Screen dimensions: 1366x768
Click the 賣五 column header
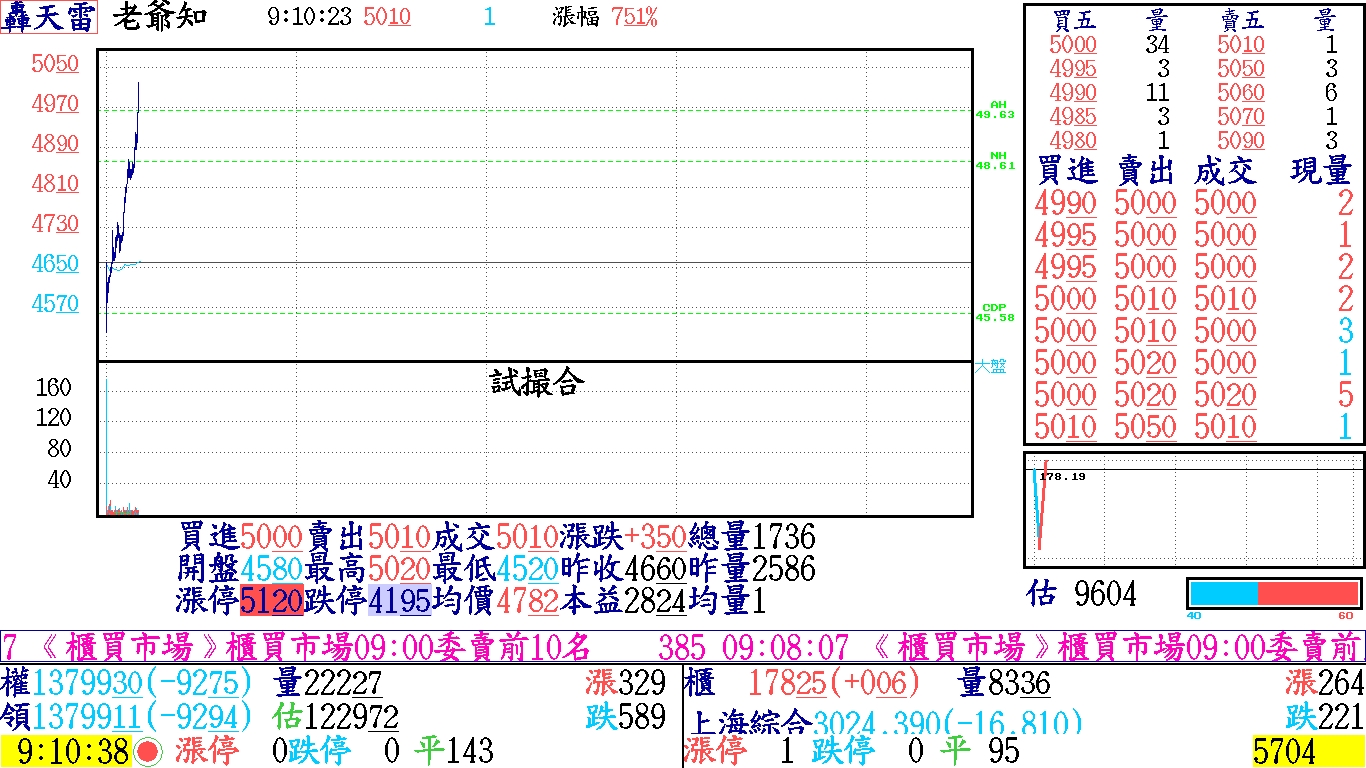click(1241, 20)
